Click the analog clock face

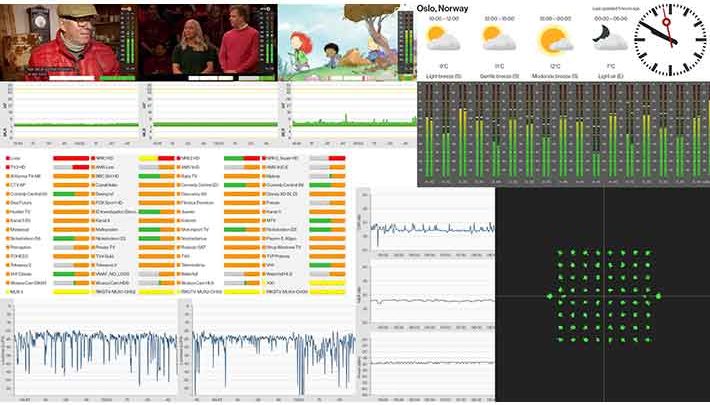point(671,38)
